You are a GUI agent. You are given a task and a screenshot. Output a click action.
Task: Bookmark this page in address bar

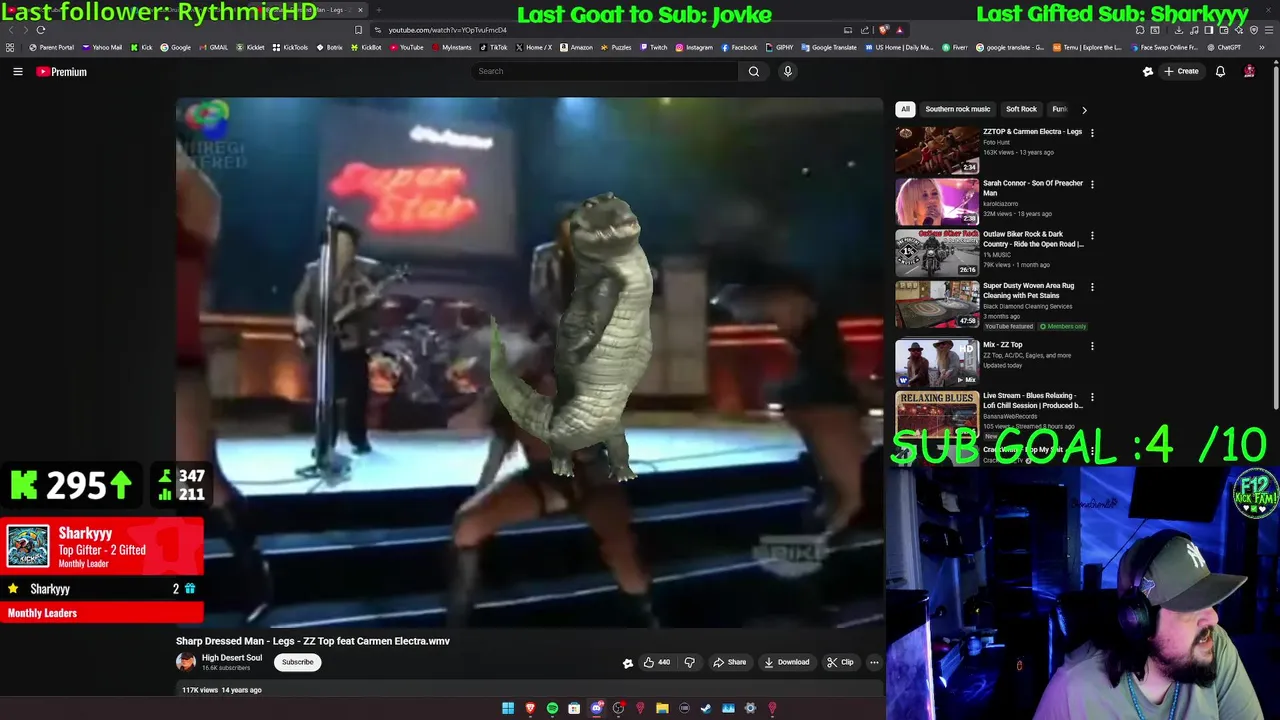[x=358, y=30]
